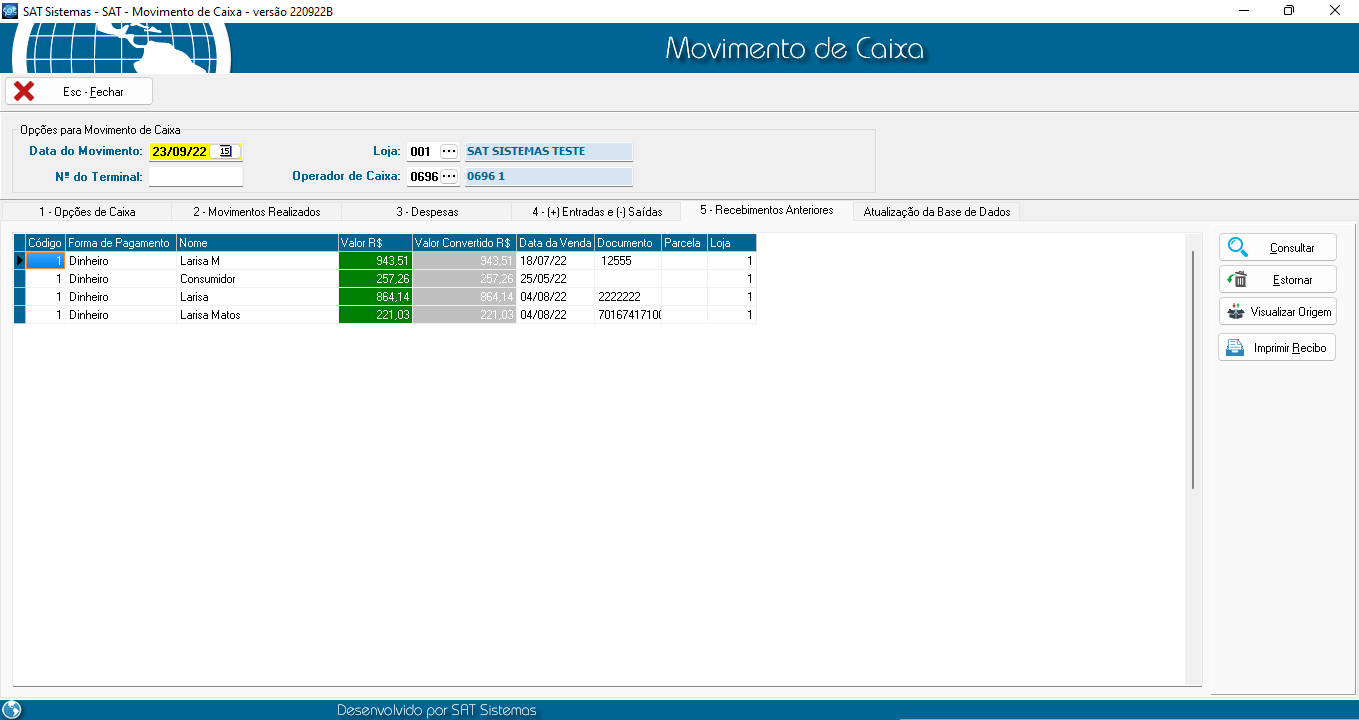This screenshot has width=1359, height=720.
Task: Switch to the 1 - Opções de Caixa tab
Action: tap(87, 212)
